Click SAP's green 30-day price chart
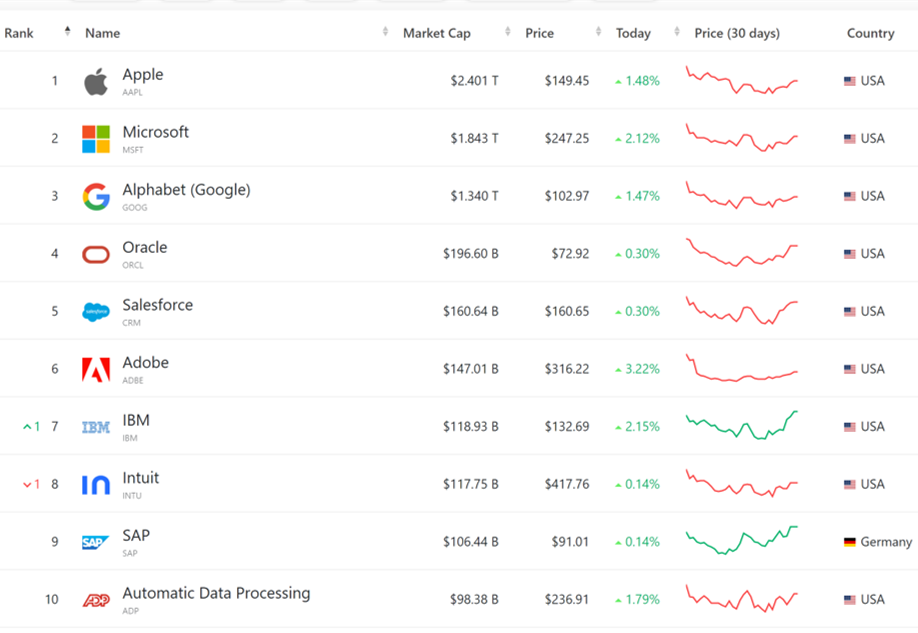Screen dimensions: 918x633 (x=742, y=540)
